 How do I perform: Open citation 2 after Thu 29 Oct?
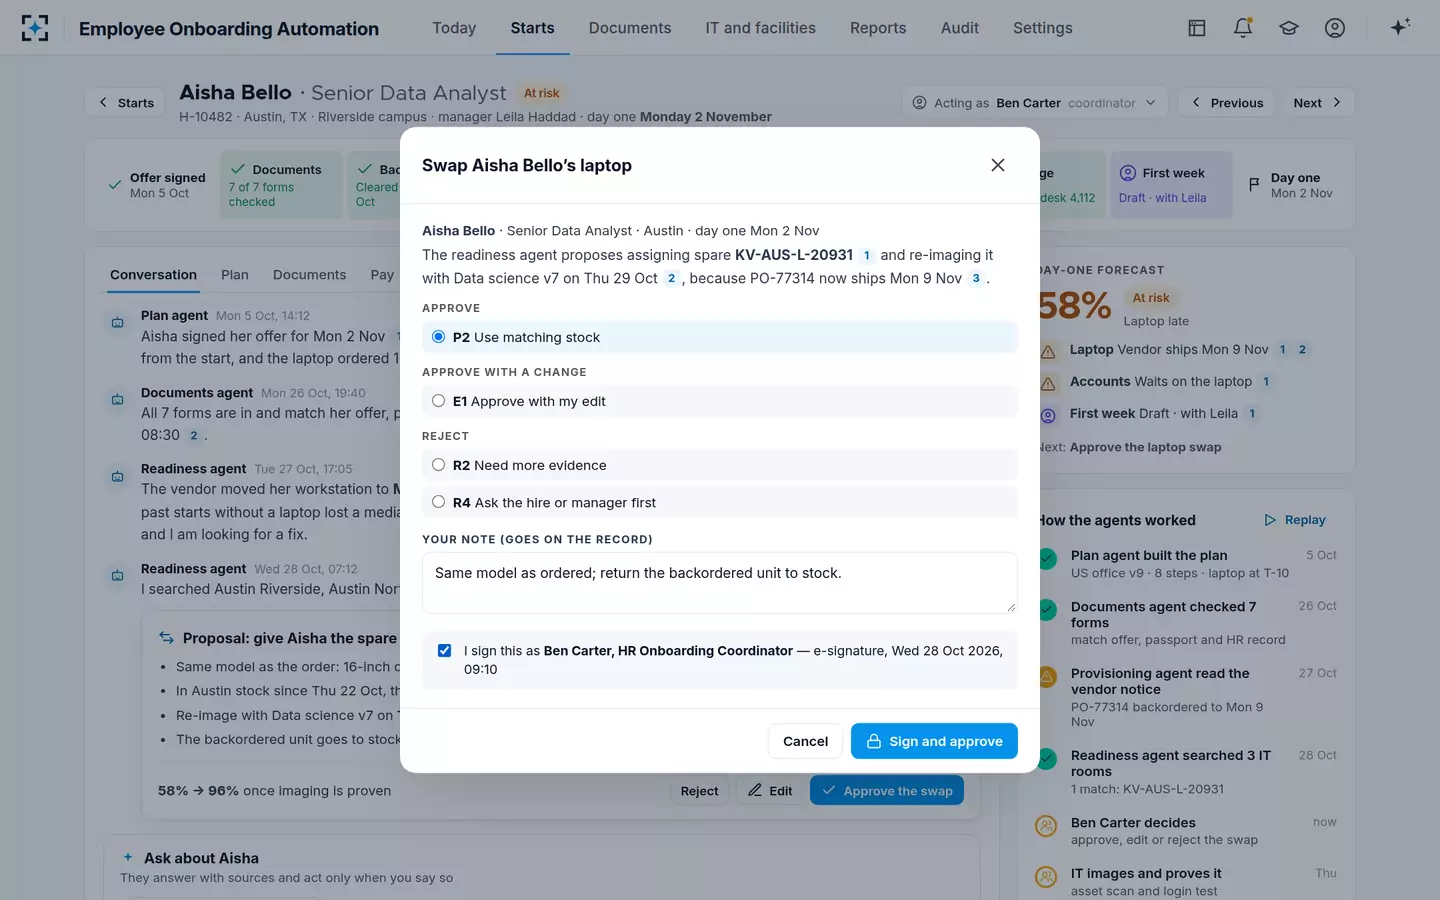671,278
